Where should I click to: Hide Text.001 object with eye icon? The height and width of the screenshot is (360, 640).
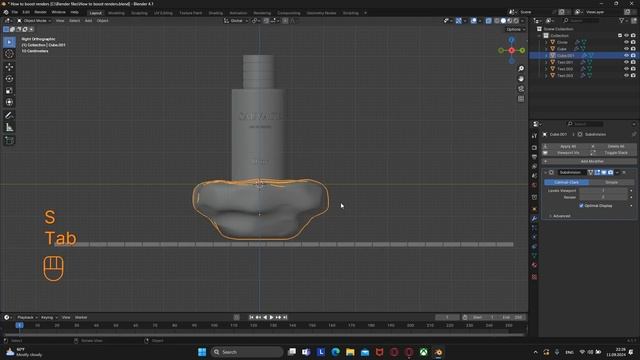tap(626, 62)
